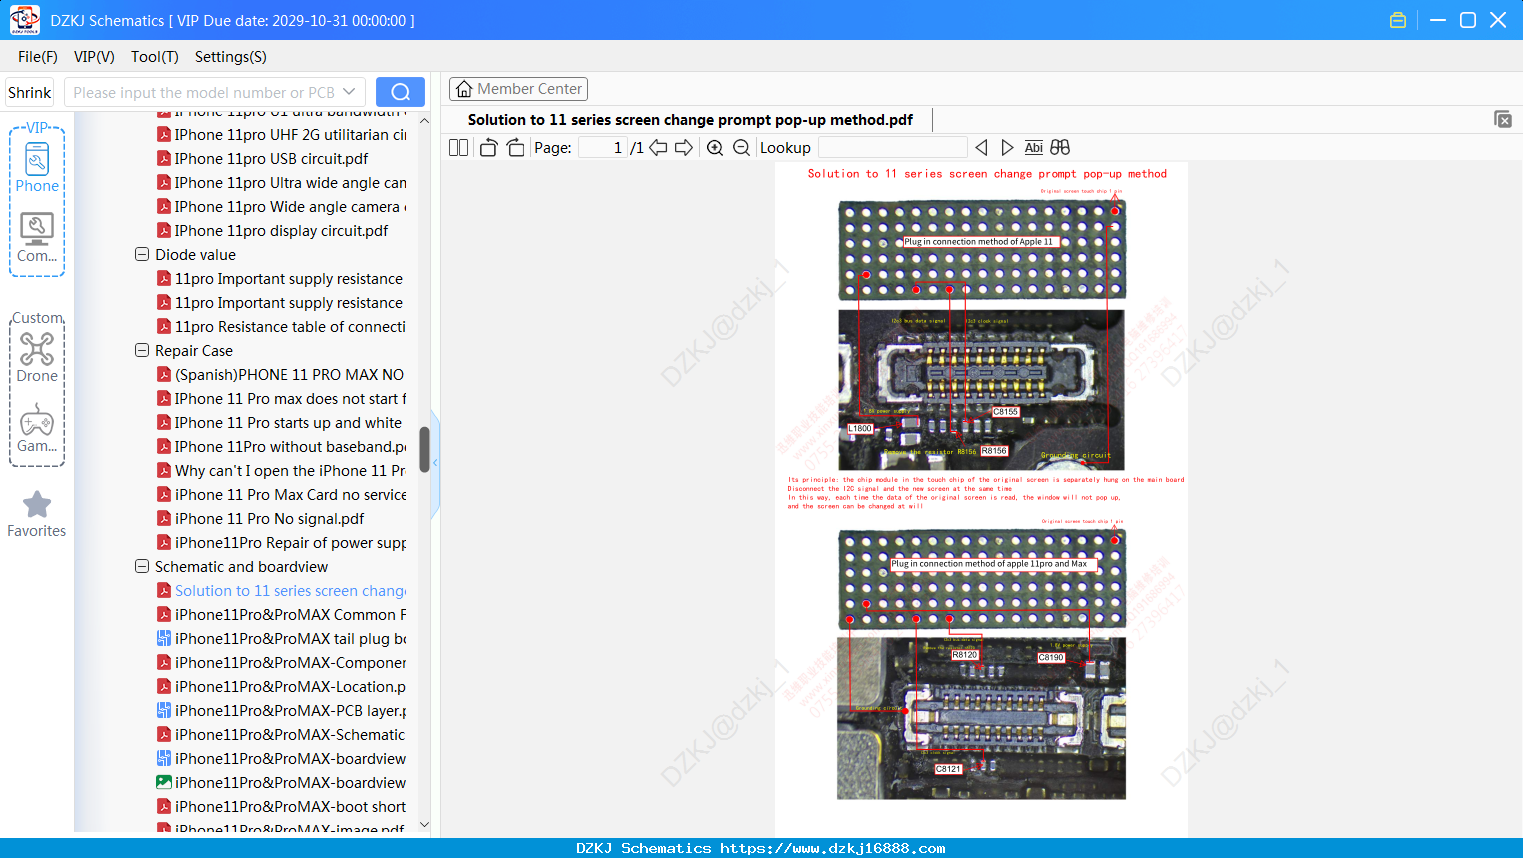Open iPhone11Pro&ProMAX Common file
Screen dimensions: 1523x858
(290, 614)
